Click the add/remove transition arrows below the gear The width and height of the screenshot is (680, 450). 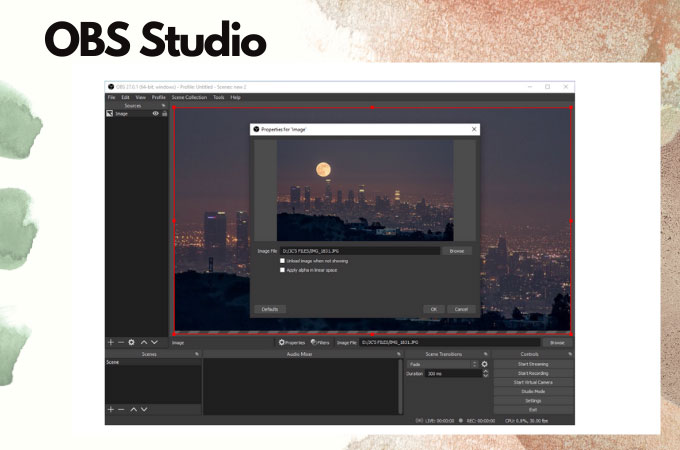coord(485,373)
